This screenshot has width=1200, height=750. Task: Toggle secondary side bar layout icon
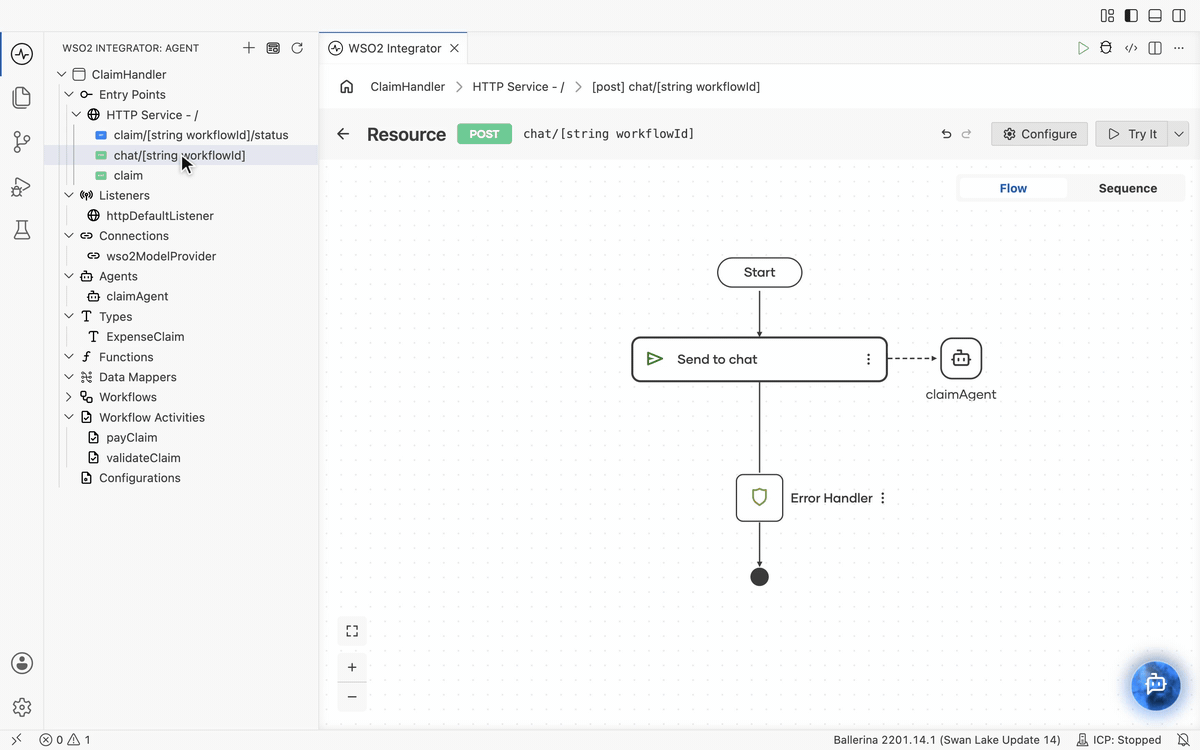[1179, 15]
